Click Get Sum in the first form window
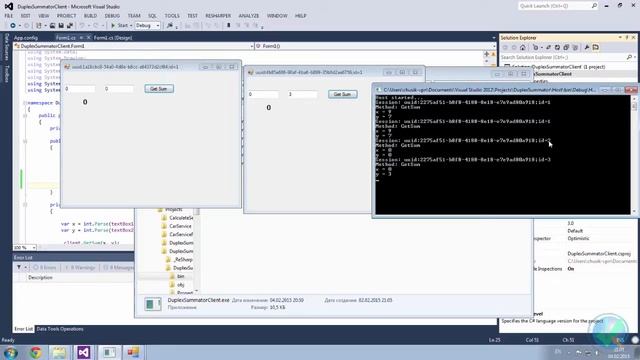Image resolution: width=640 pixels, height=360 pixels. [159, 89]
